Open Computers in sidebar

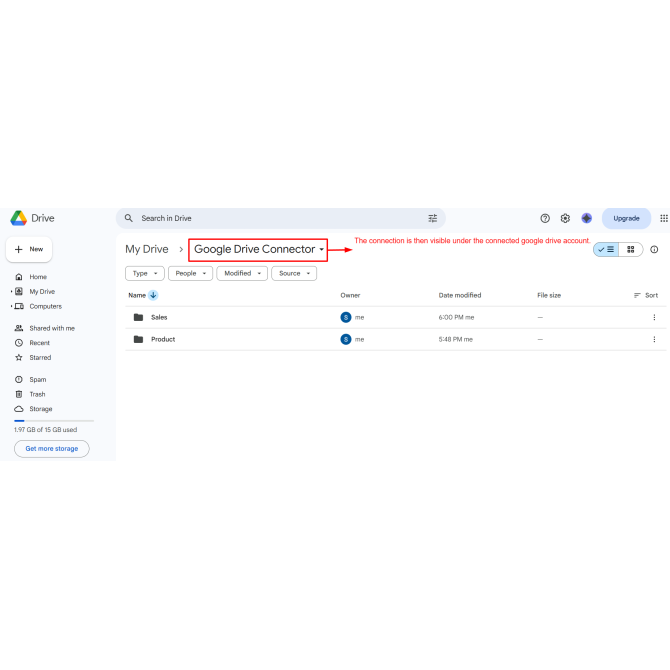(x=45, y=306)
